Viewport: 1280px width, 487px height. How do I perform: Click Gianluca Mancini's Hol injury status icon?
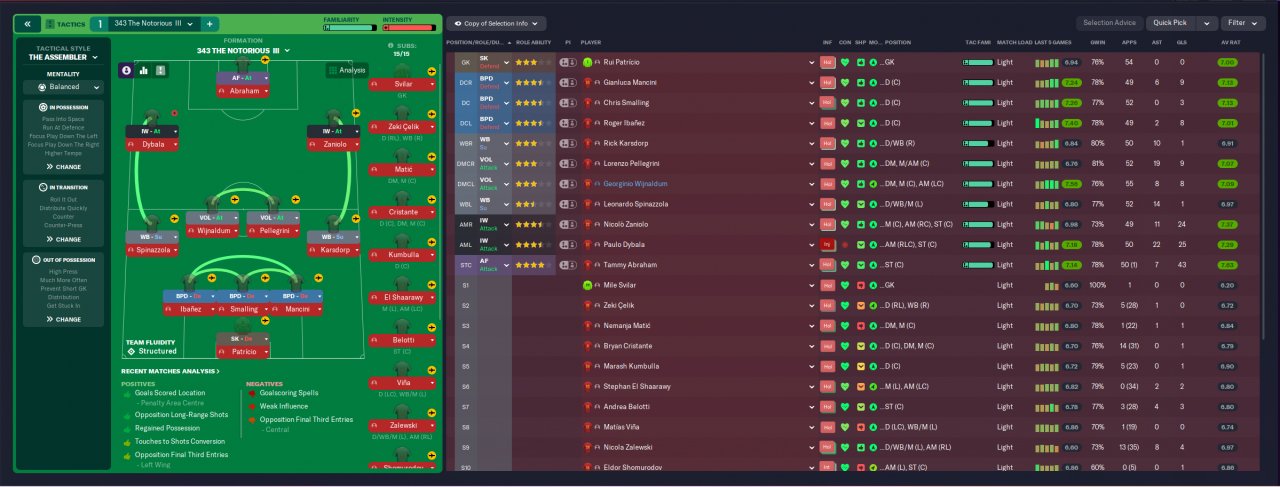pyautogui.click(x=827, y=82)
